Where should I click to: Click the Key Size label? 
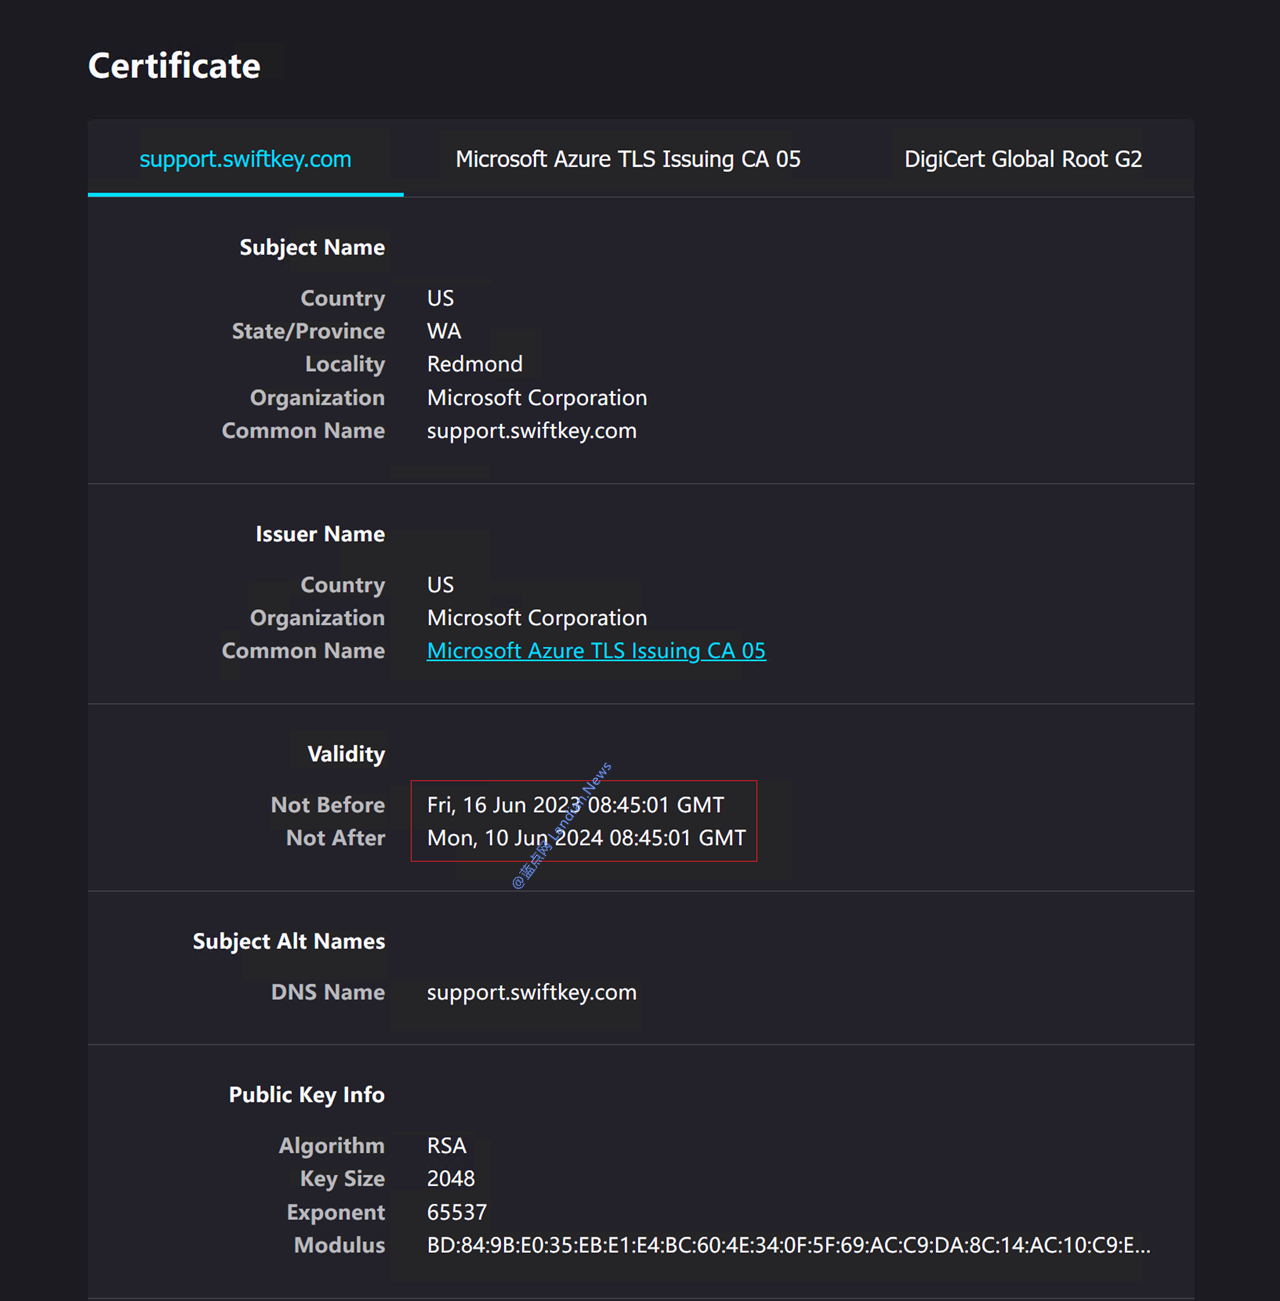[343, 1179]
